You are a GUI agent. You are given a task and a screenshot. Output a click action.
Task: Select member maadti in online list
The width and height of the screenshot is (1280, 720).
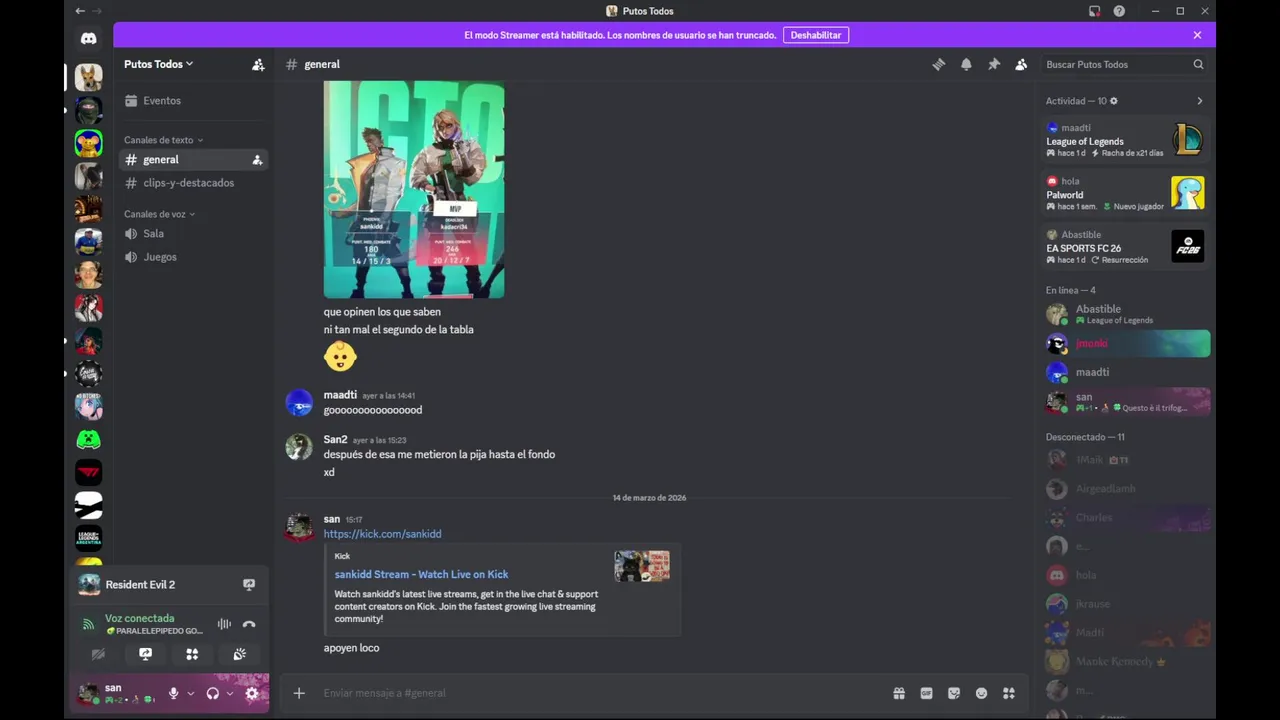[1125, 372]
